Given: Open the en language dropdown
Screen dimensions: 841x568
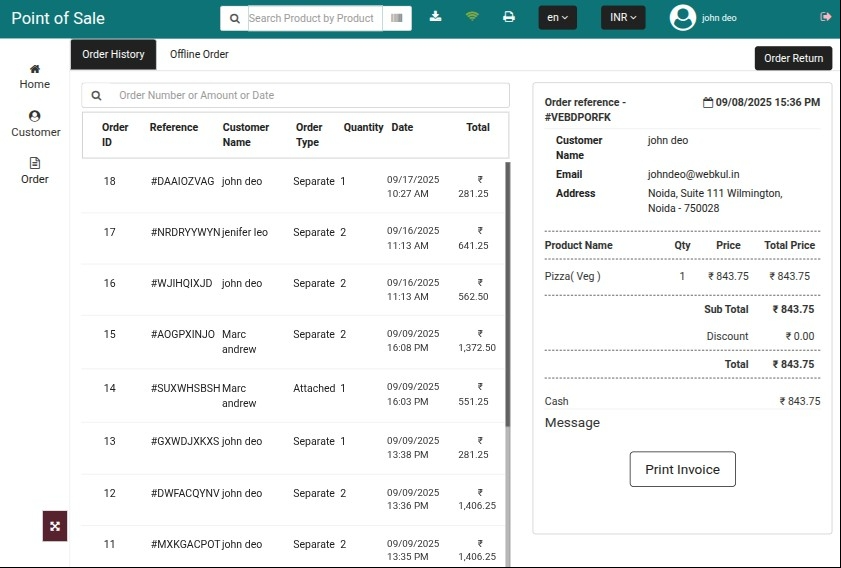Looking at the screenshot, I should click(557, 18).
